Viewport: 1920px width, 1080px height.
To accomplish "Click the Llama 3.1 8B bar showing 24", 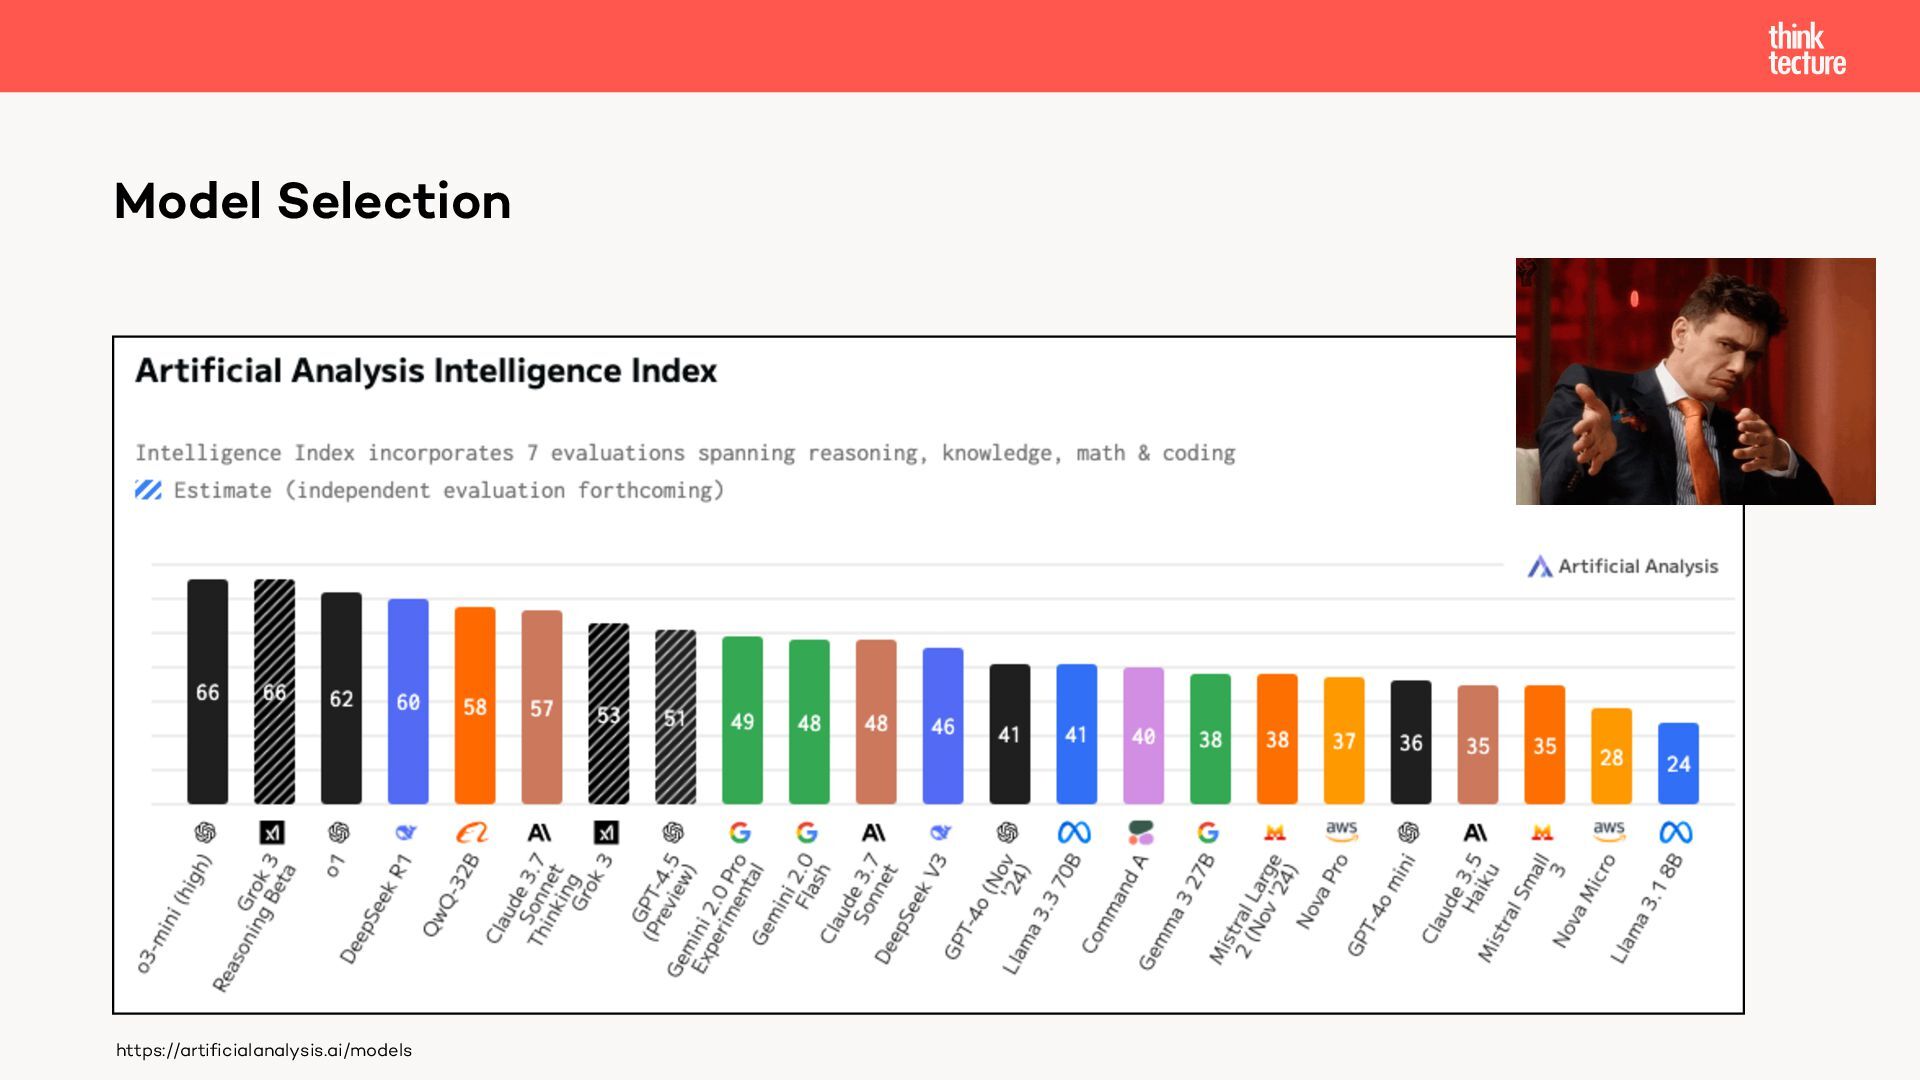I will pos(1678,763).
